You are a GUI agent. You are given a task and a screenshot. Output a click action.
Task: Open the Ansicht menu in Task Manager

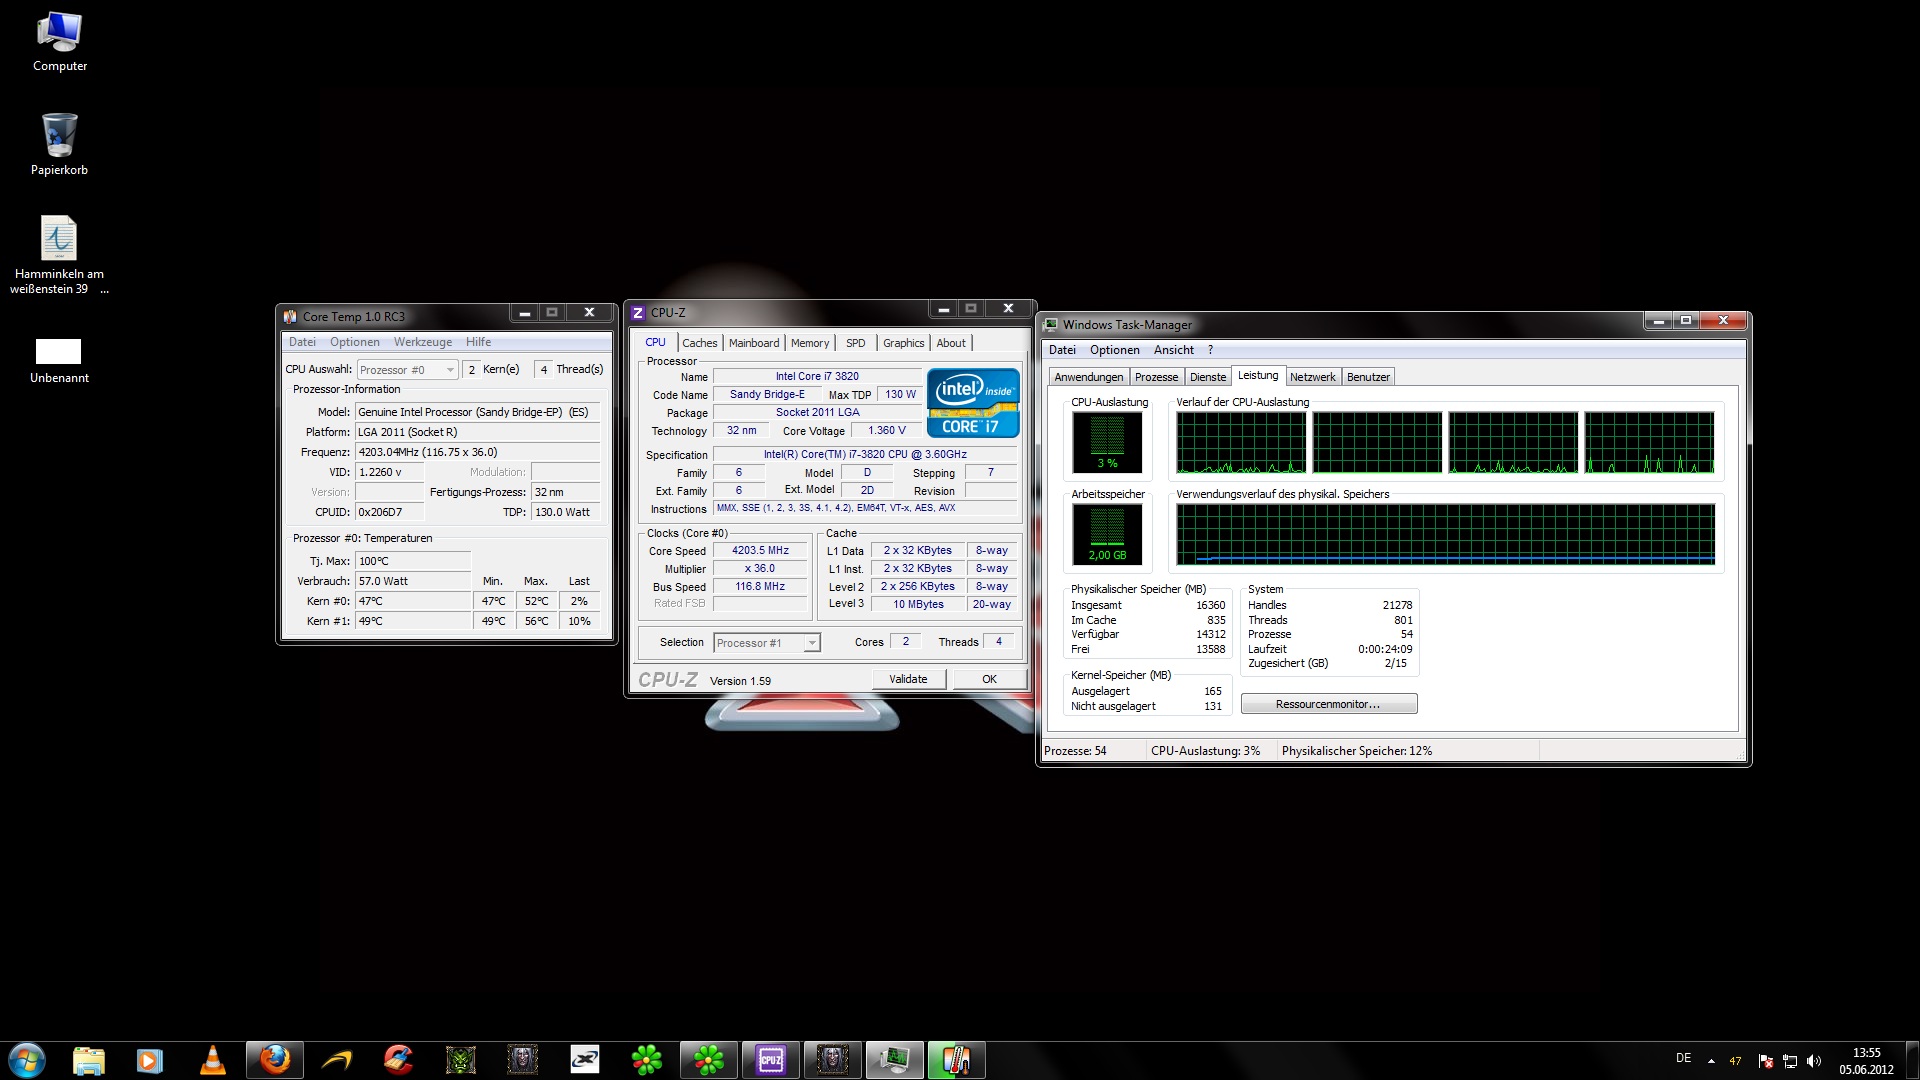click(1174, 350)
